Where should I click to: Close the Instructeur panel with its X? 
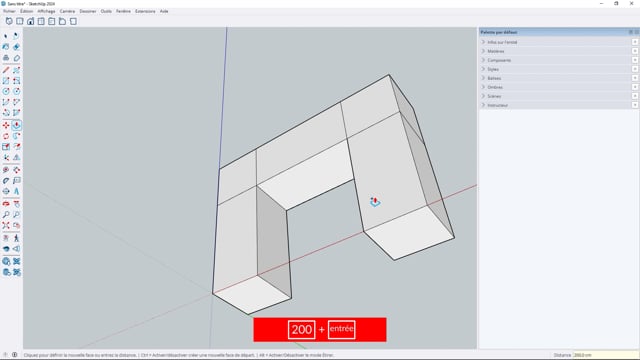pyautogui.click(x=635, y=105)
